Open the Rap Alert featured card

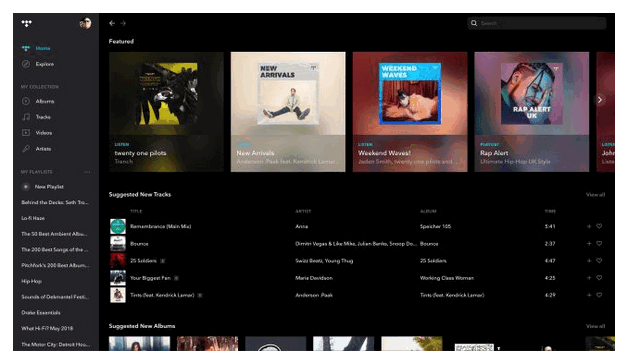click(532, 112)
